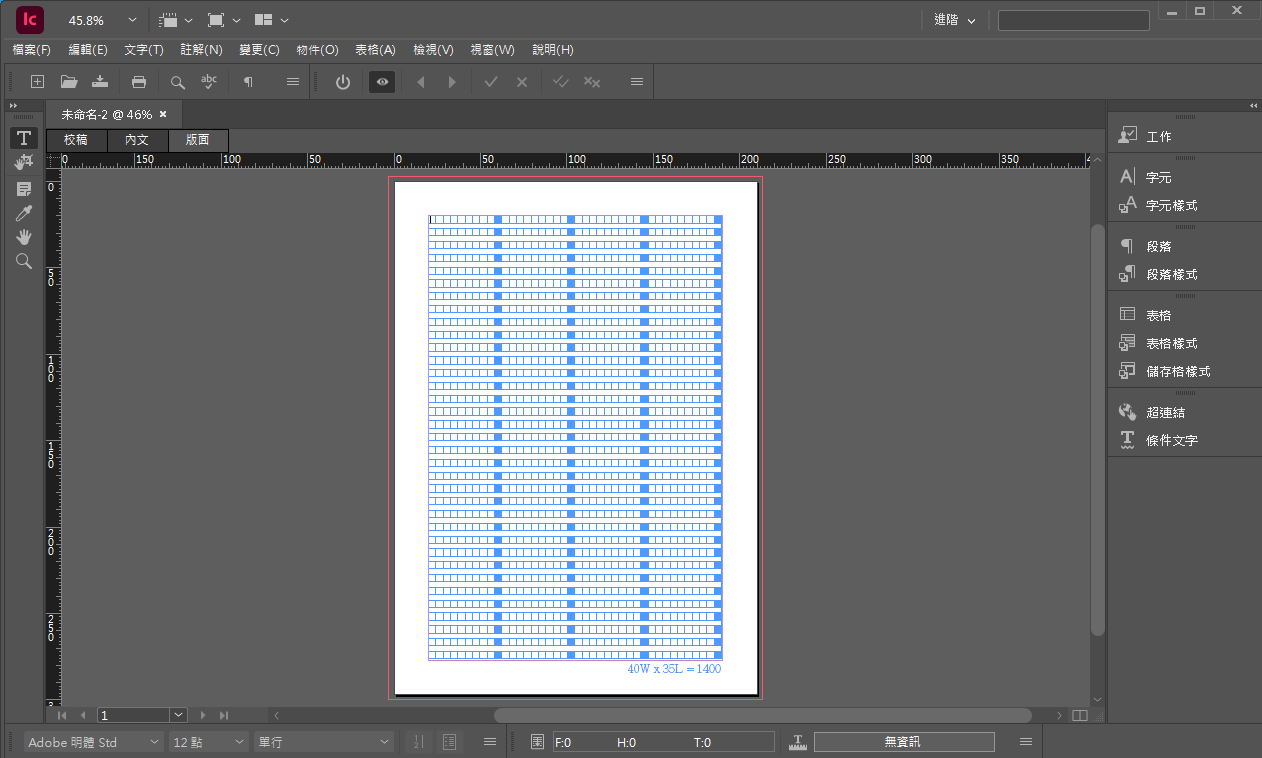Switch to the 版面 view tab

coord(198,140)
